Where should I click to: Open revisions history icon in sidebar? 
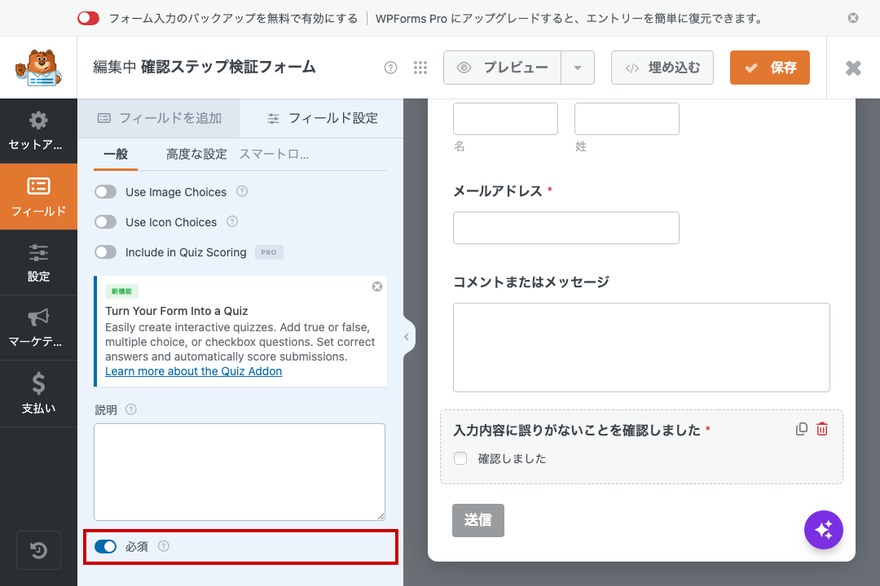click(38, 550)
